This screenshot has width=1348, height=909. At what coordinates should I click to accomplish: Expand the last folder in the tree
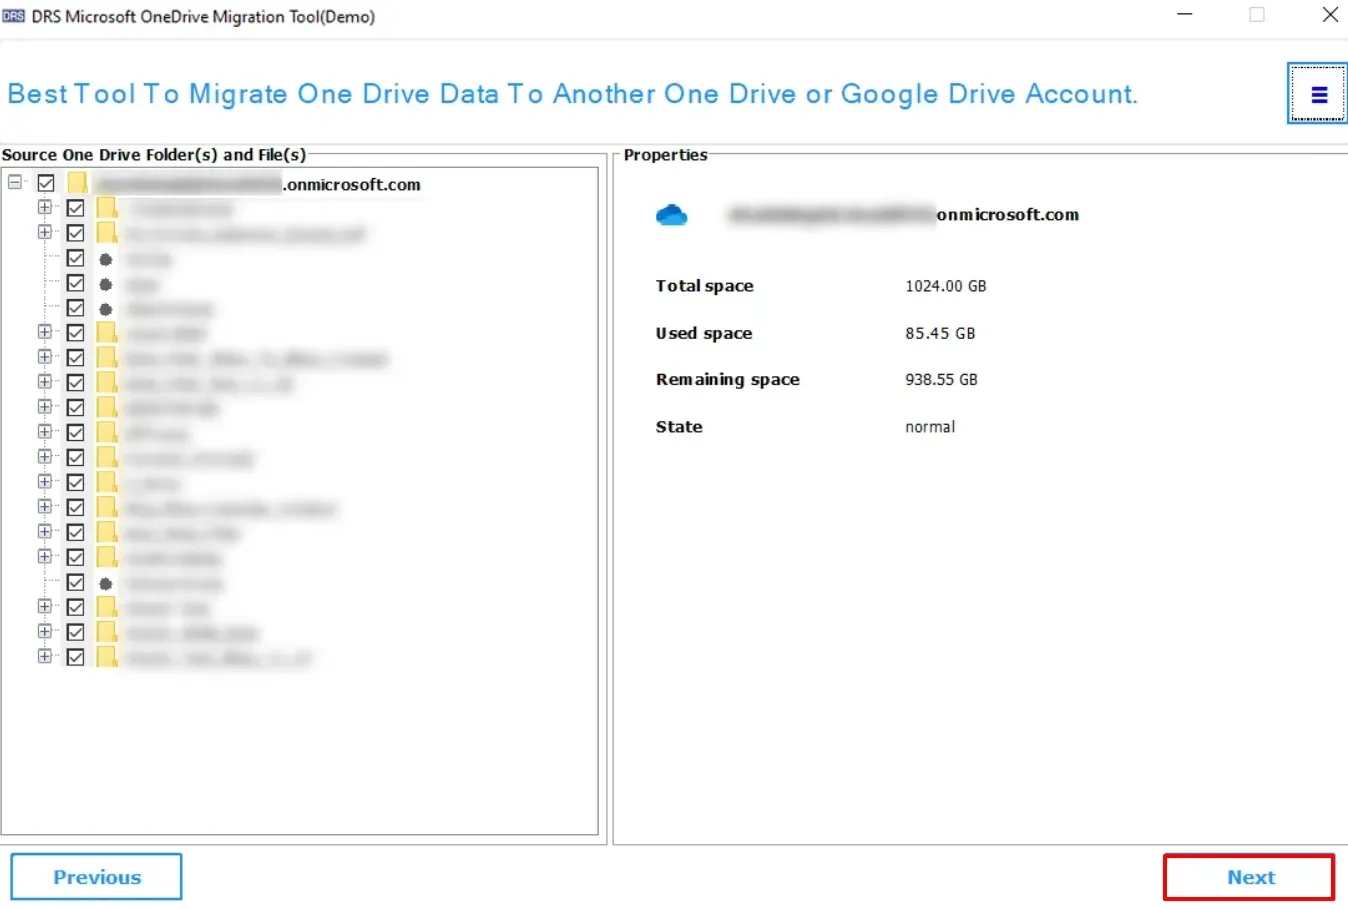point(44,656)
